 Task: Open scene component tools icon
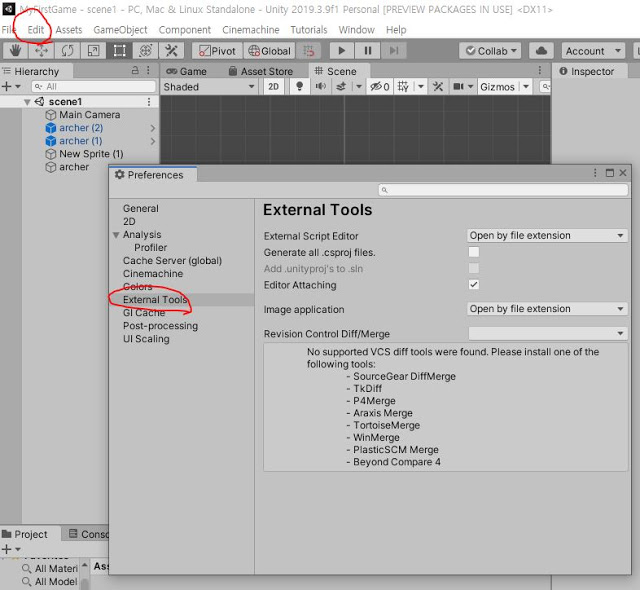point(438,87)
